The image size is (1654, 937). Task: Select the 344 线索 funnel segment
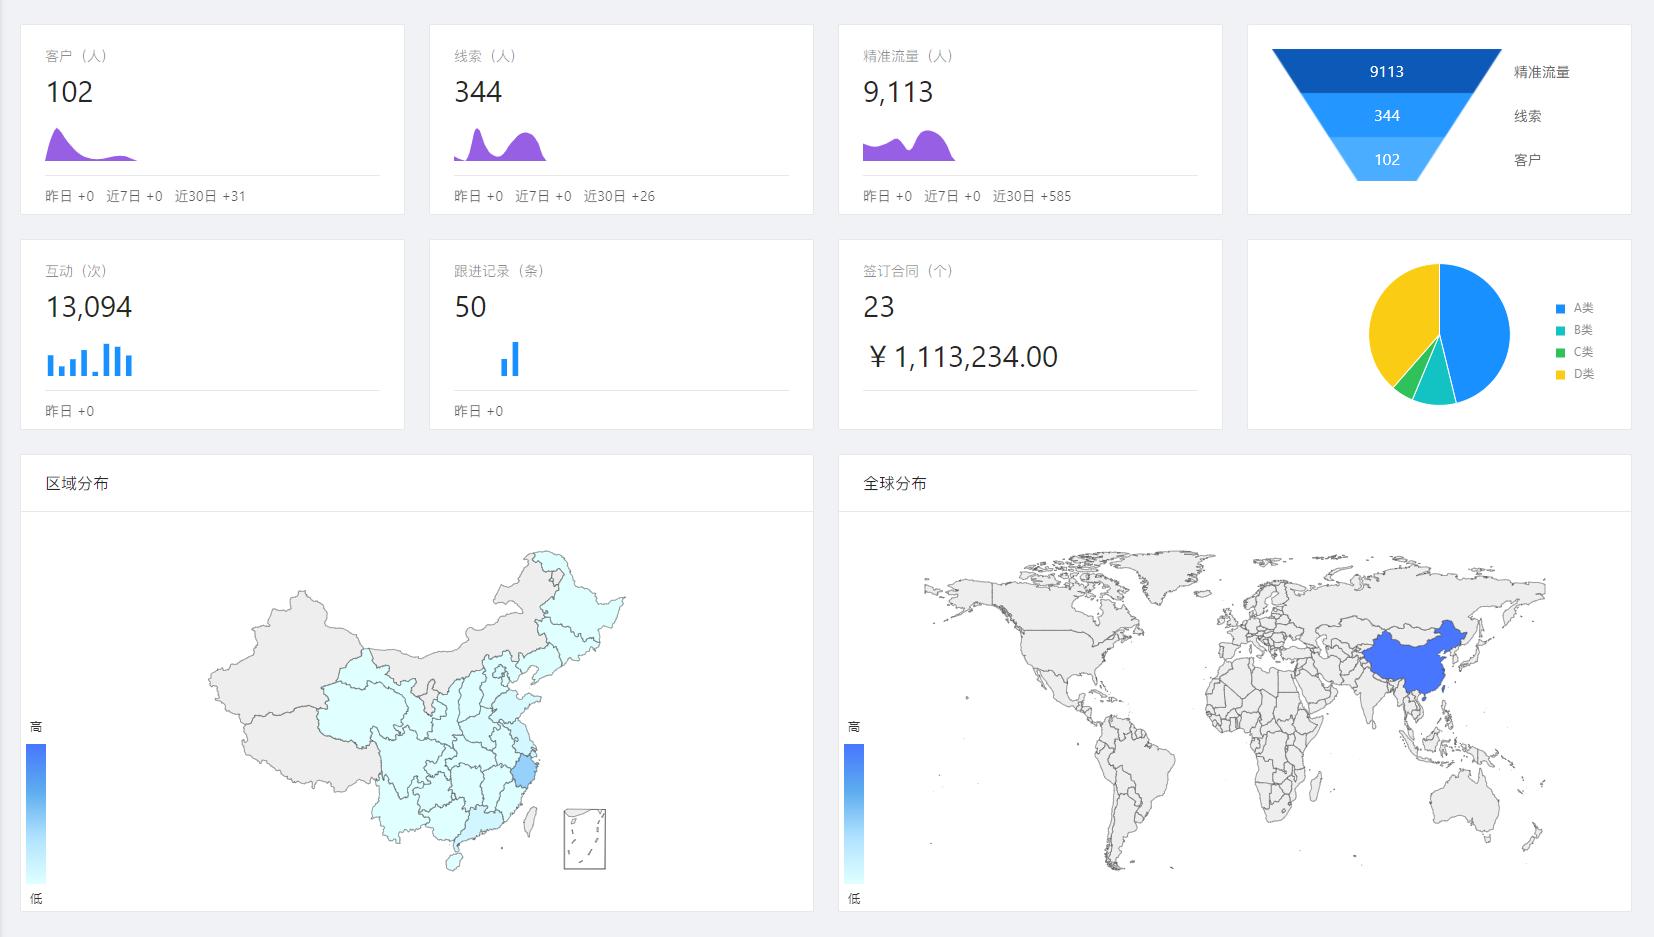(1386, 115)
